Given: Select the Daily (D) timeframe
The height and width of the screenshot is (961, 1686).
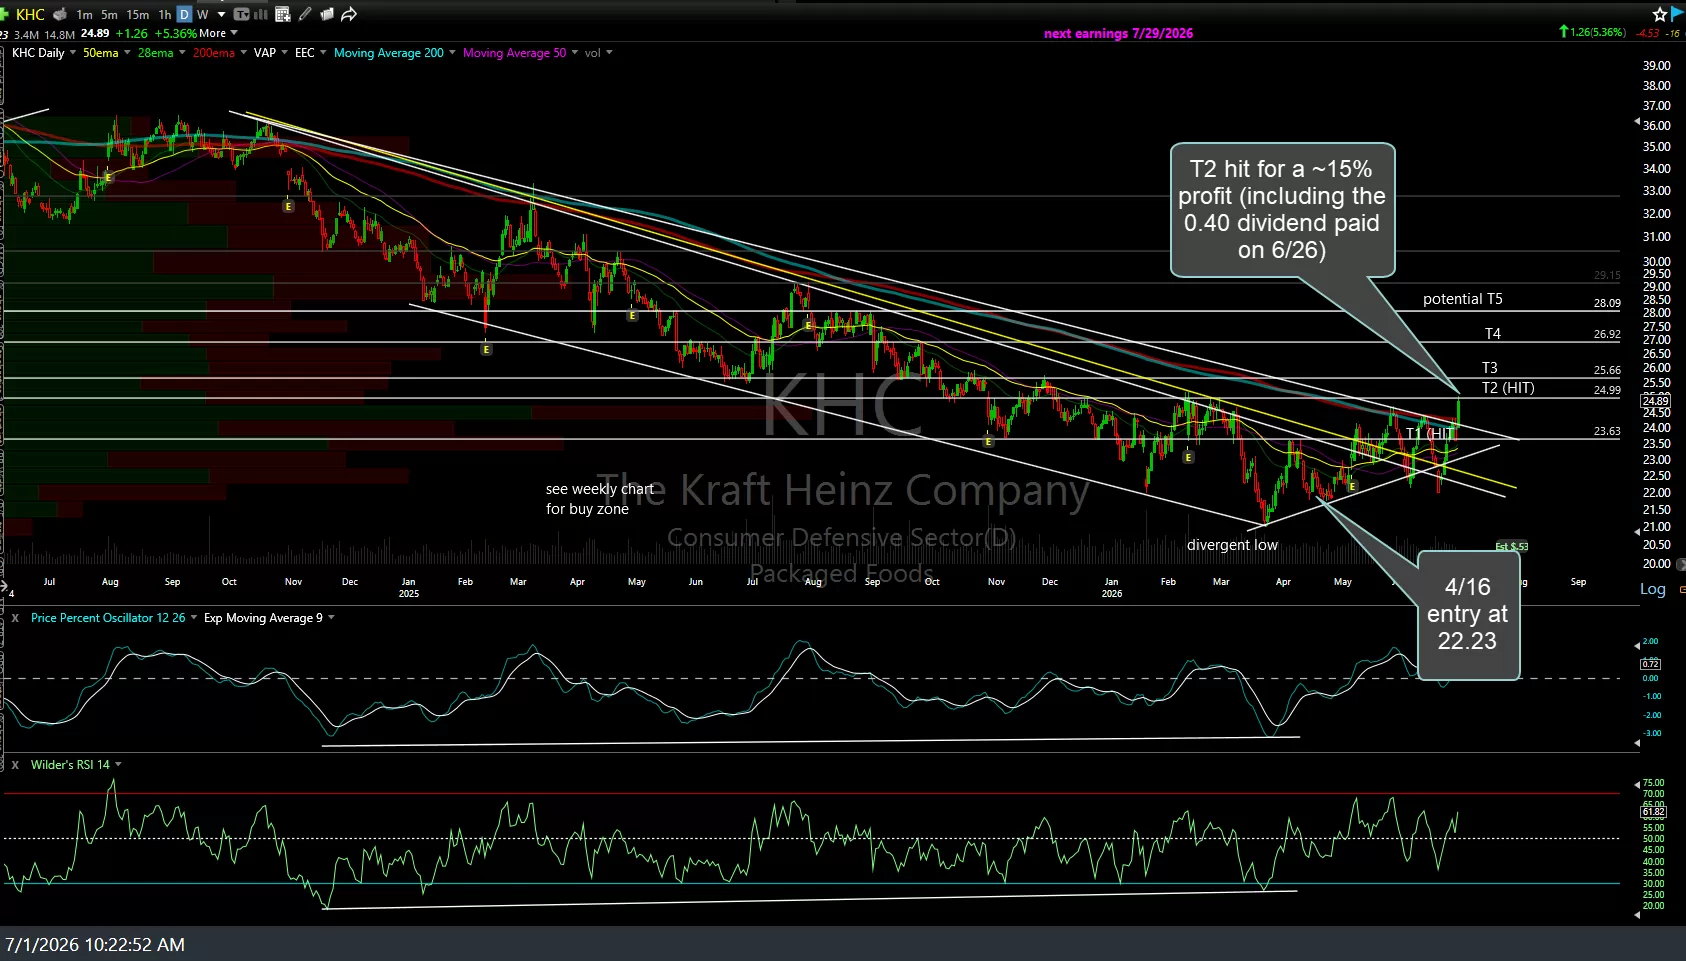Looking at the screenshot, I should [x=184, y=14].
